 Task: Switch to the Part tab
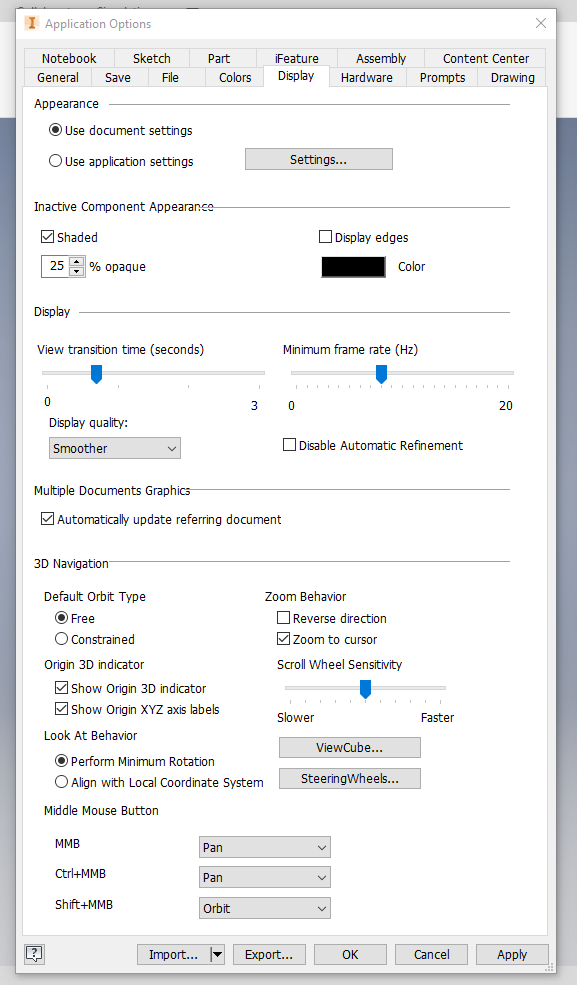pyautogui.click(x=218, y=58)
